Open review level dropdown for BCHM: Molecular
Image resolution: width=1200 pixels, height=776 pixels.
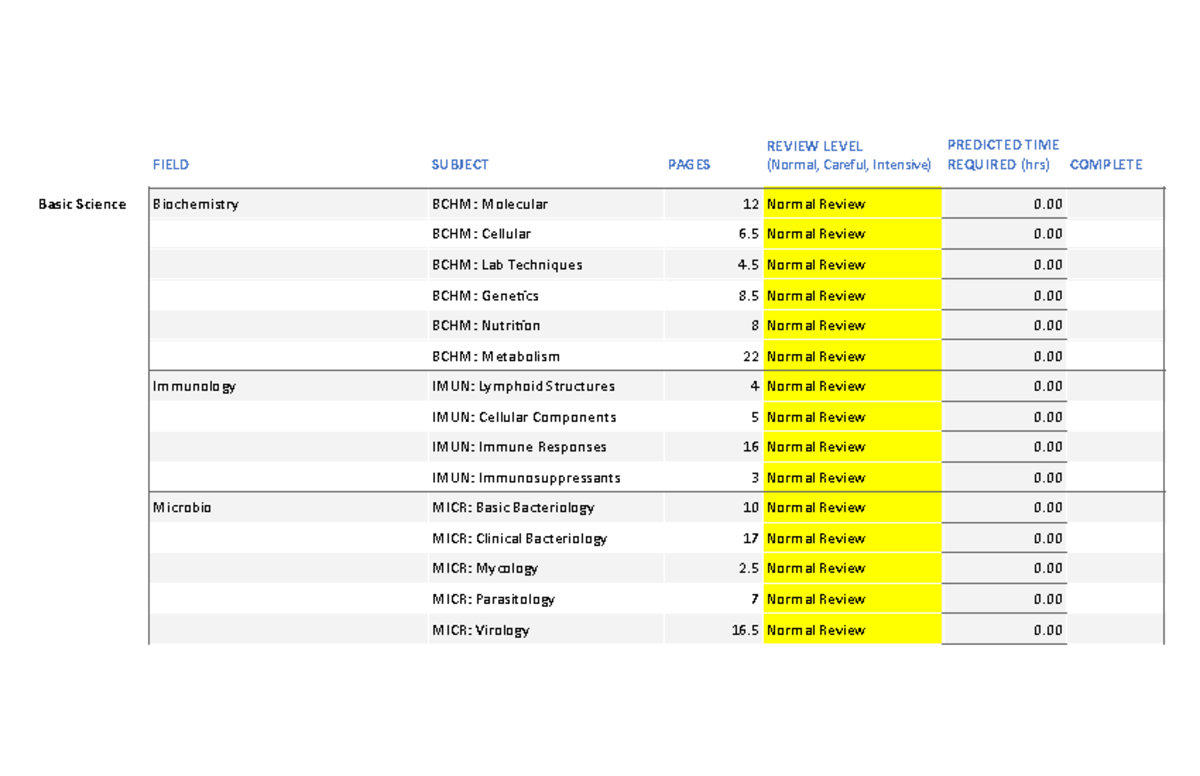[x=851, y=203]
